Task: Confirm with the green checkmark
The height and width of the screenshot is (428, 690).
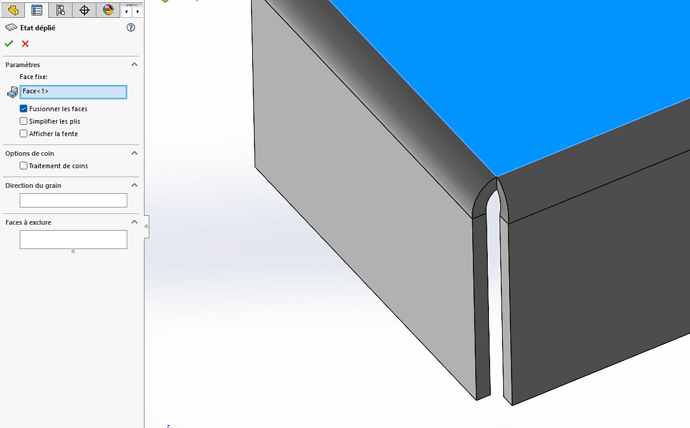Action: click(9, 44)
